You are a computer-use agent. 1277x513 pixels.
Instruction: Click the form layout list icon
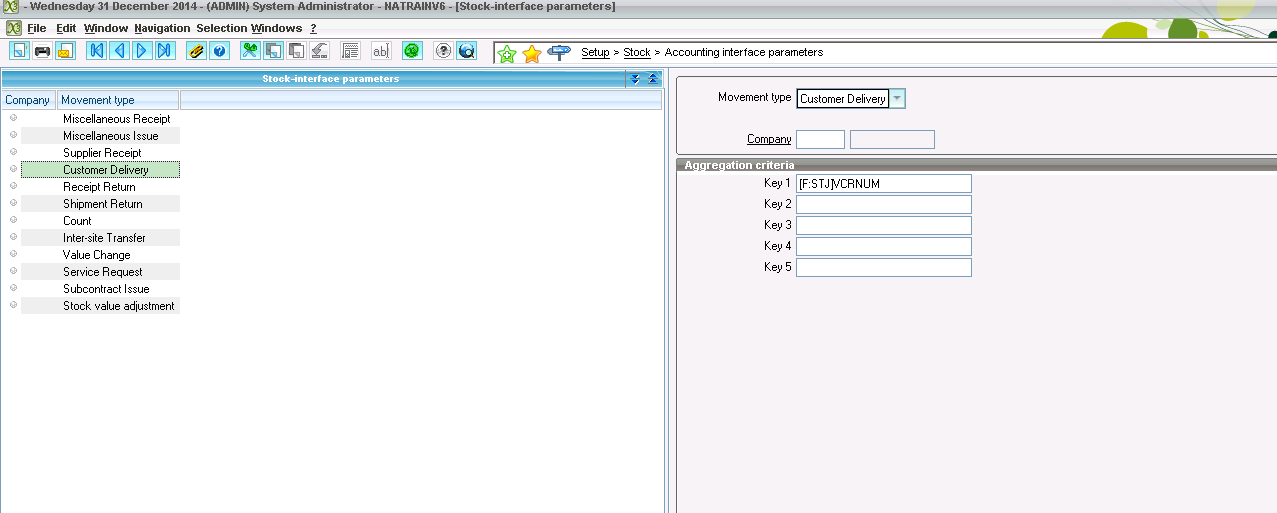350,50
